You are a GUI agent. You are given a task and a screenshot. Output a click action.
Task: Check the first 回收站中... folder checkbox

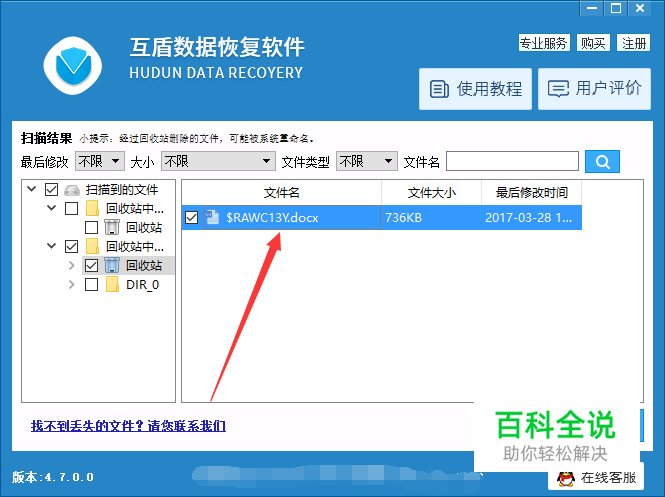click(71, 208)
